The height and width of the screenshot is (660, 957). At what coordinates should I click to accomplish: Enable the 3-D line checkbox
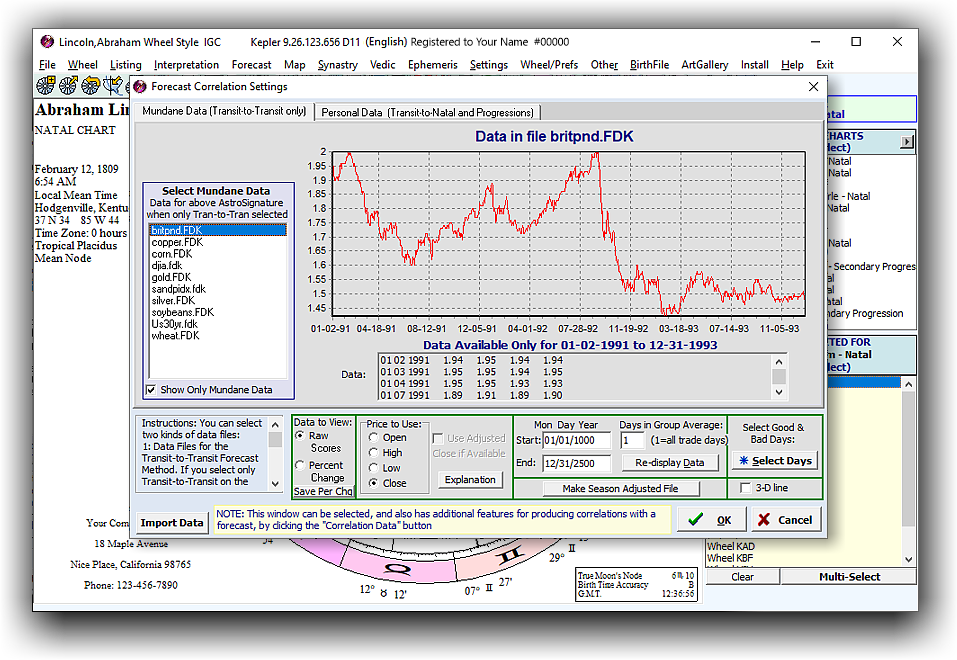[745, 488]
